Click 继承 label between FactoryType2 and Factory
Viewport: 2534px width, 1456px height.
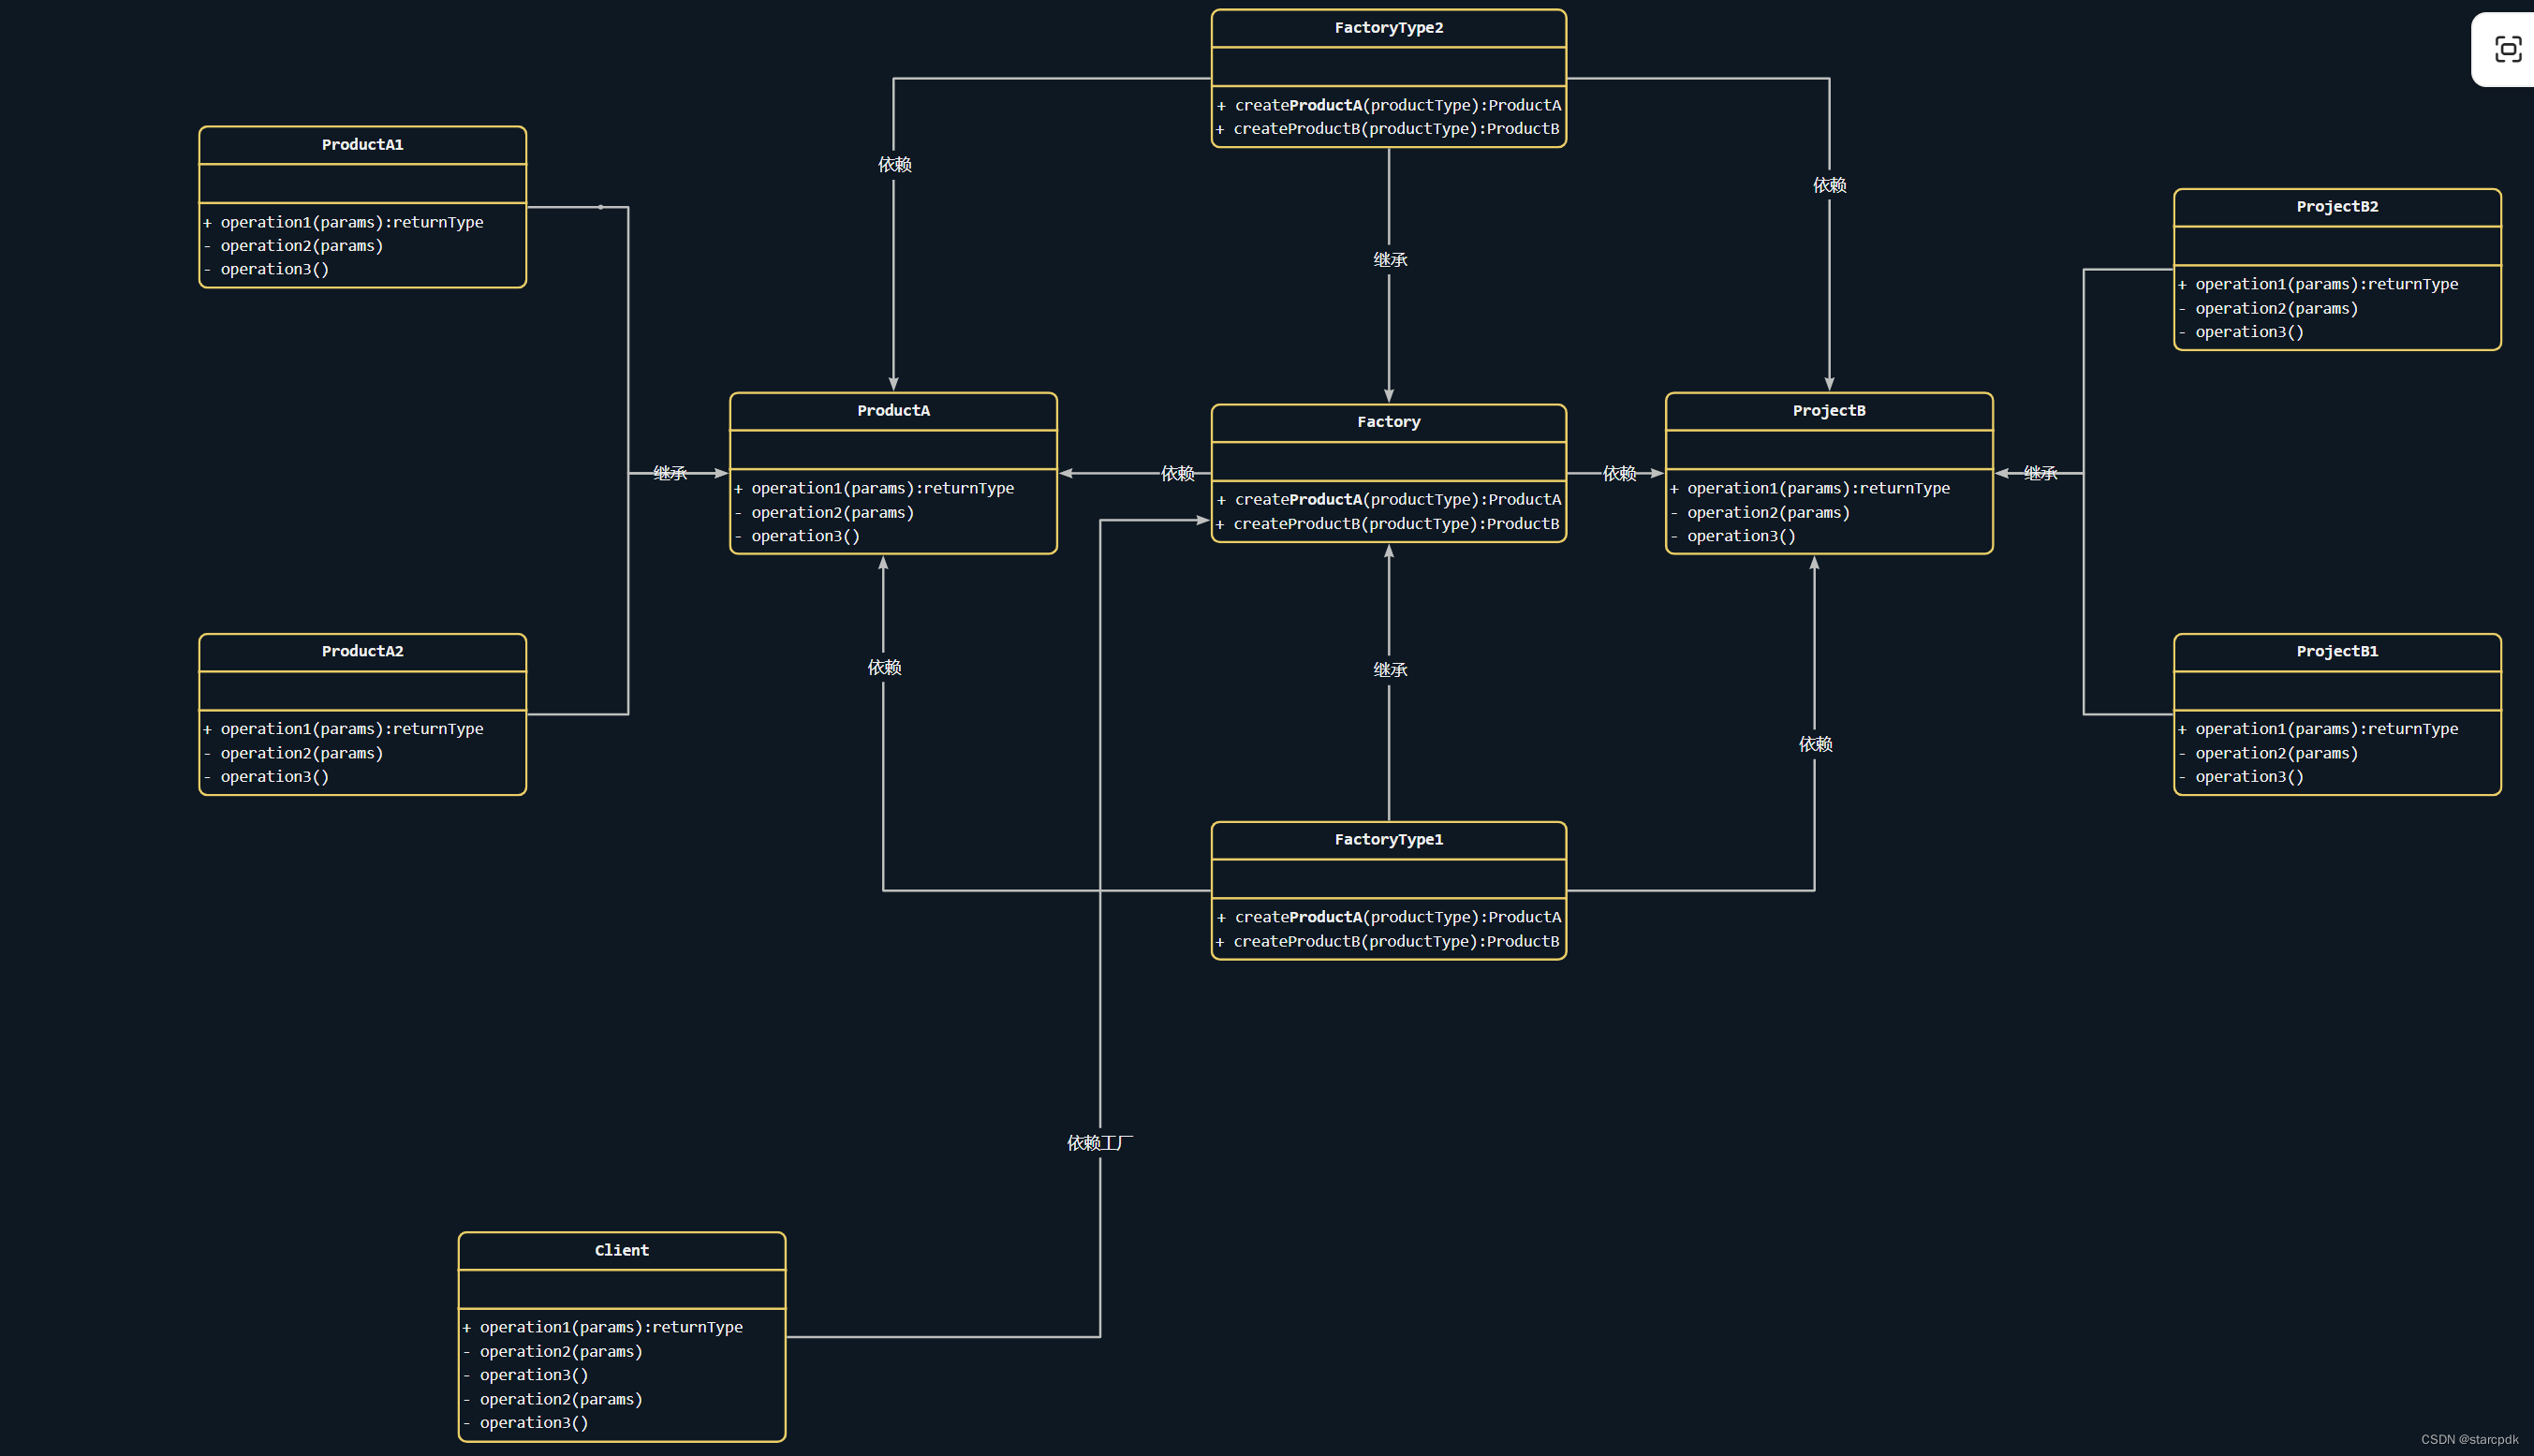pyautogui.click(x=1389, y=260)
